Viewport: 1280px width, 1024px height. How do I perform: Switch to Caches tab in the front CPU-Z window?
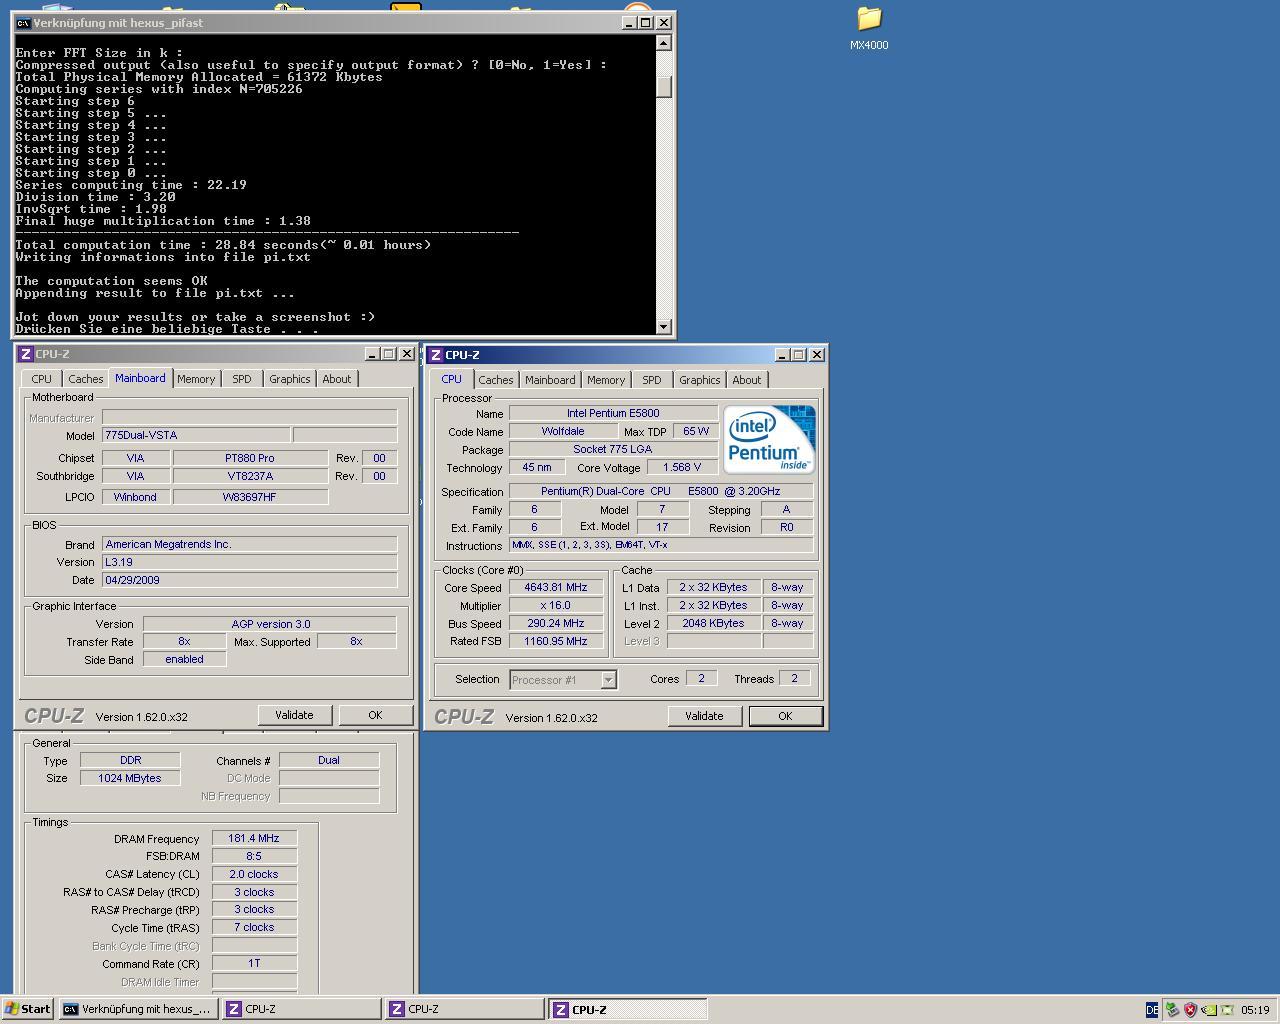pos(495,380)
